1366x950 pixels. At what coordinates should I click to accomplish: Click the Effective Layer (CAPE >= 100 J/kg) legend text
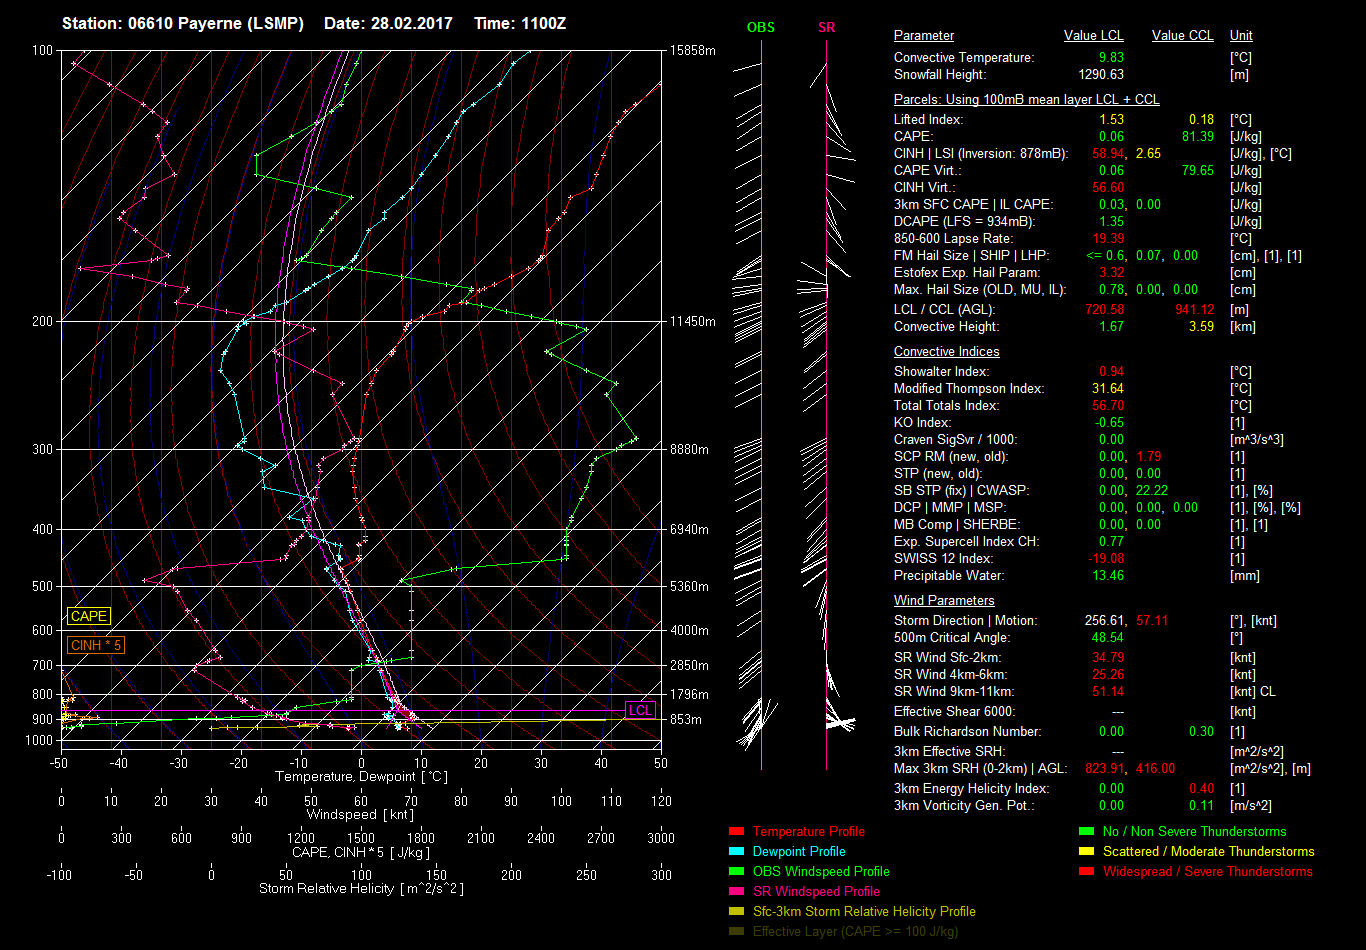pyautogui.click(x=855, y=932)
